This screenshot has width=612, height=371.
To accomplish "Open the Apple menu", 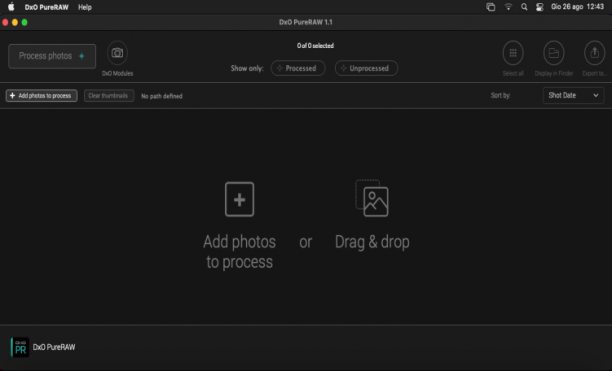I will [x=11, y=7].
